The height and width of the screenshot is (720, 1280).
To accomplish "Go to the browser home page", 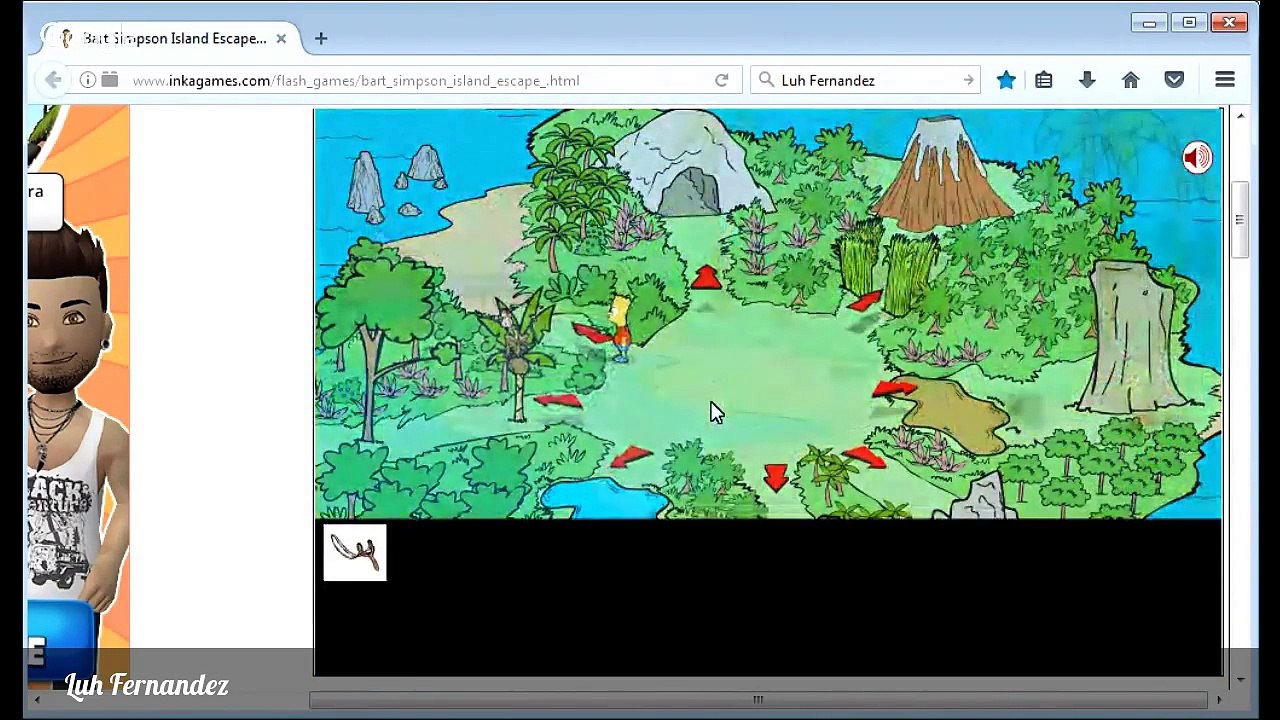I will [1131, 80].
